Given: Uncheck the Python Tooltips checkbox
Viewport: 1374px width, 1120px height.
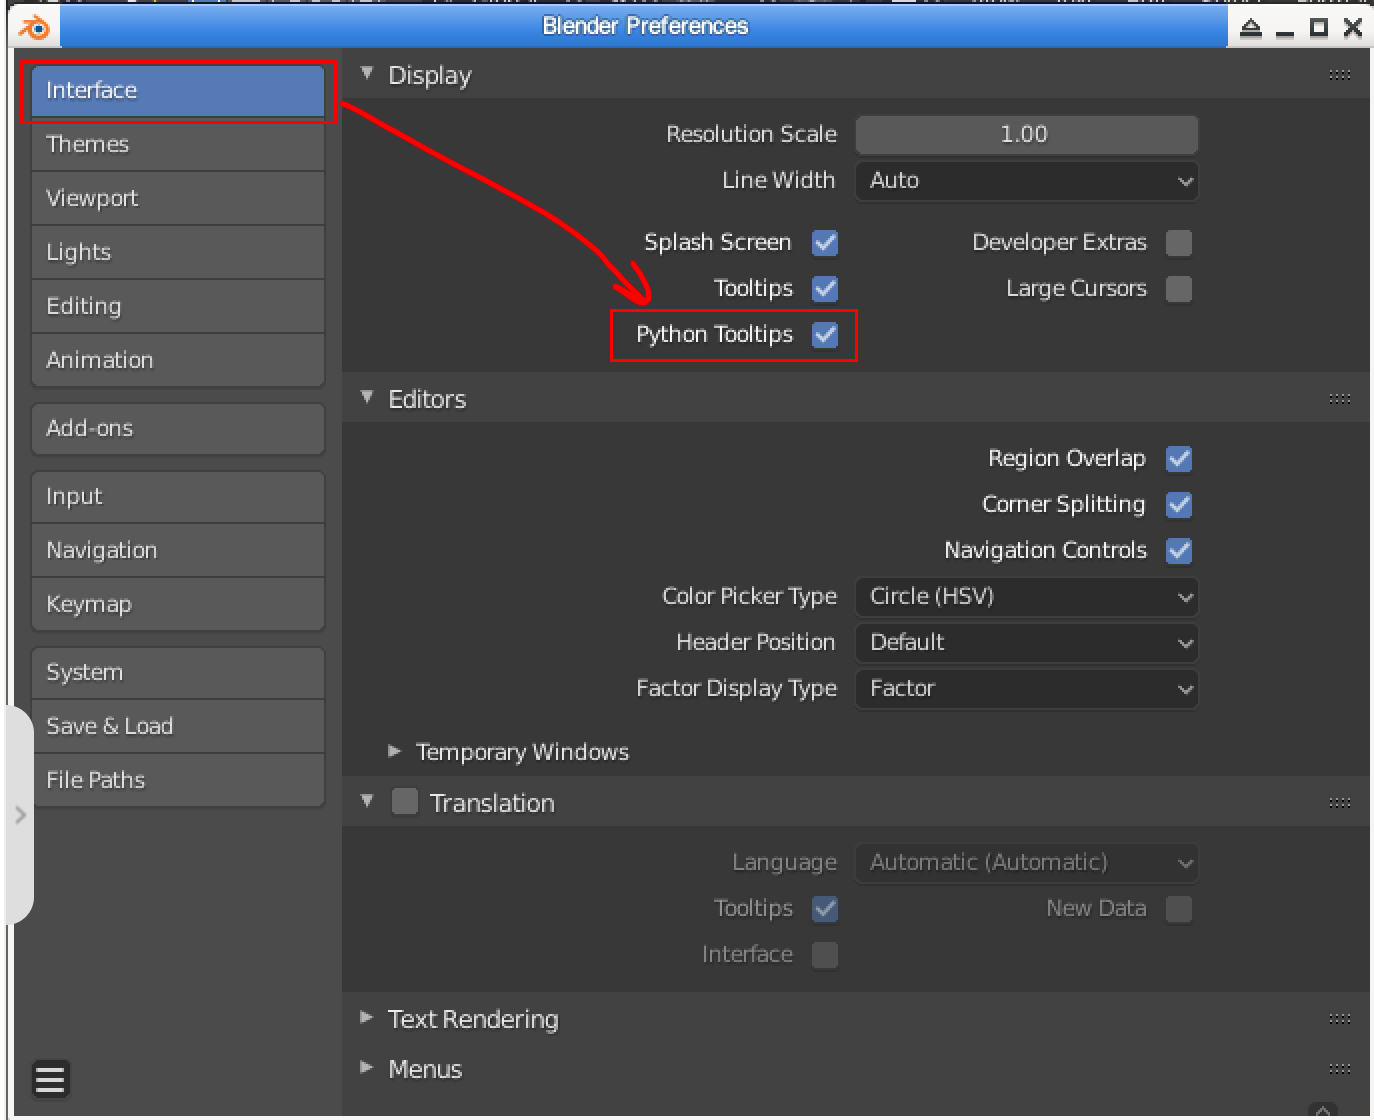Looking at the screenshot, I should (825, 335).
